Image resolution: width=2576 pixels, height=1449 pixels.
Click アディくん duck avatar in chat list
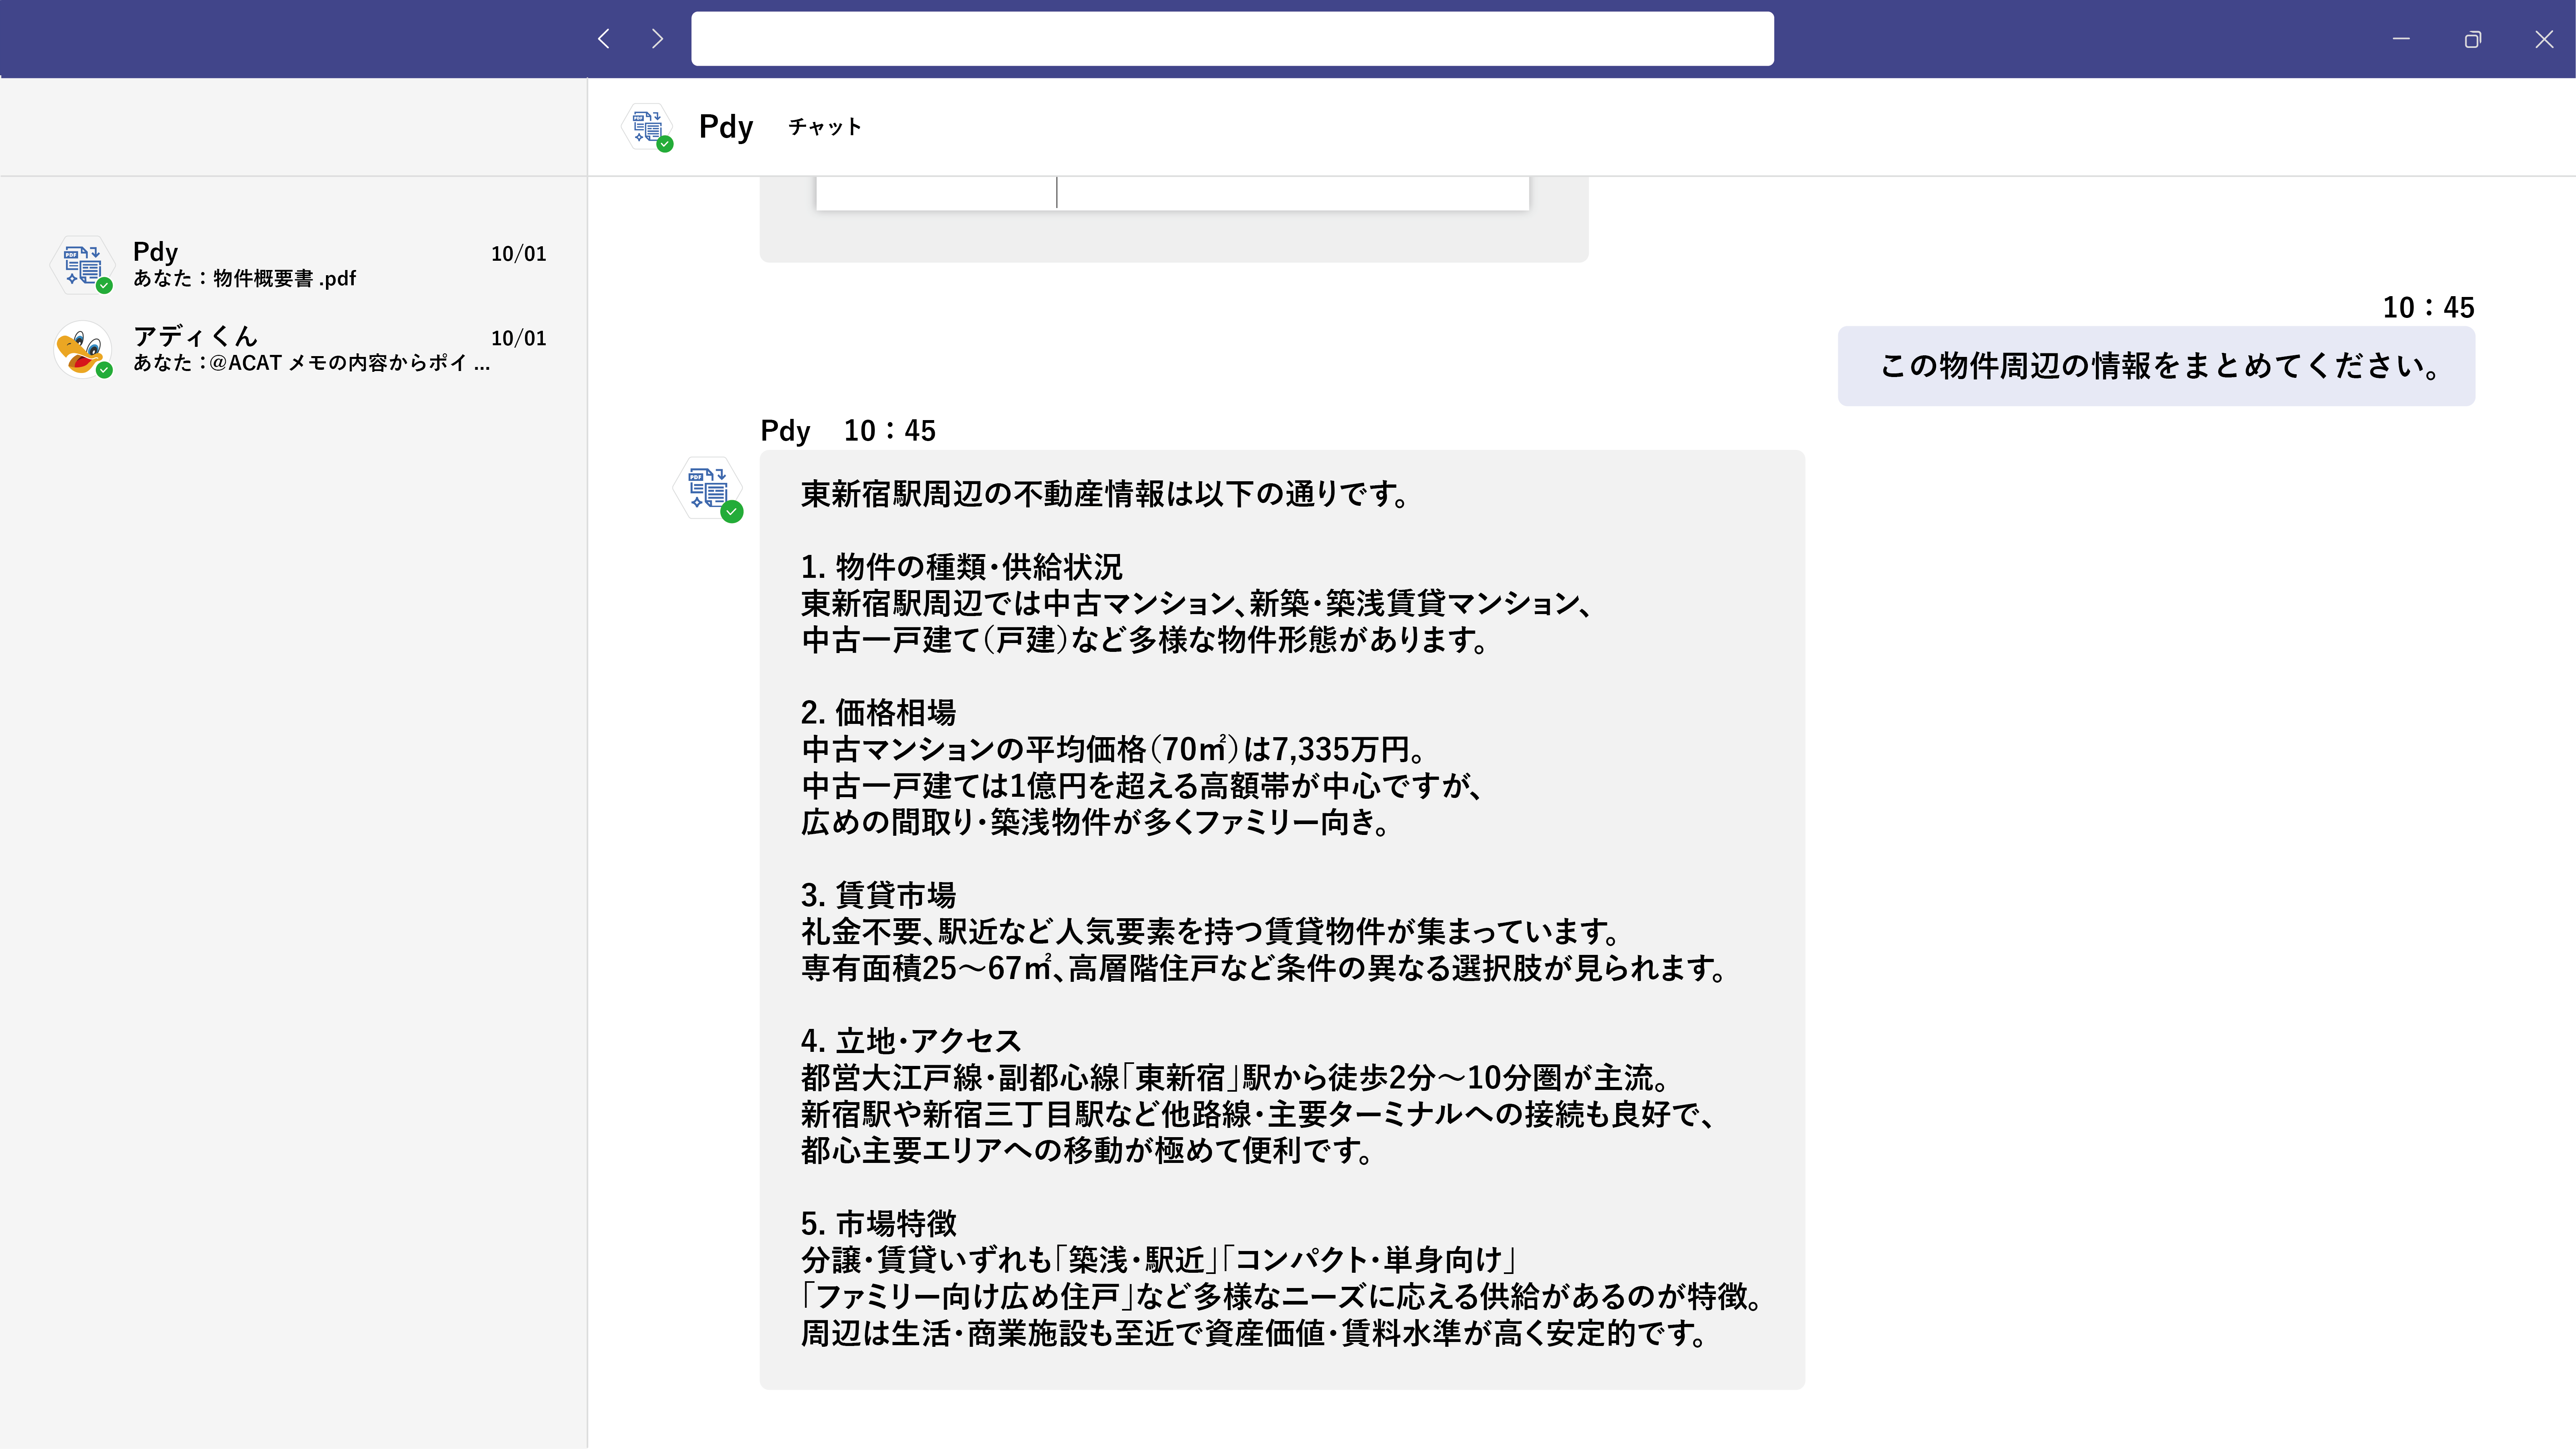tap(82, 349)
